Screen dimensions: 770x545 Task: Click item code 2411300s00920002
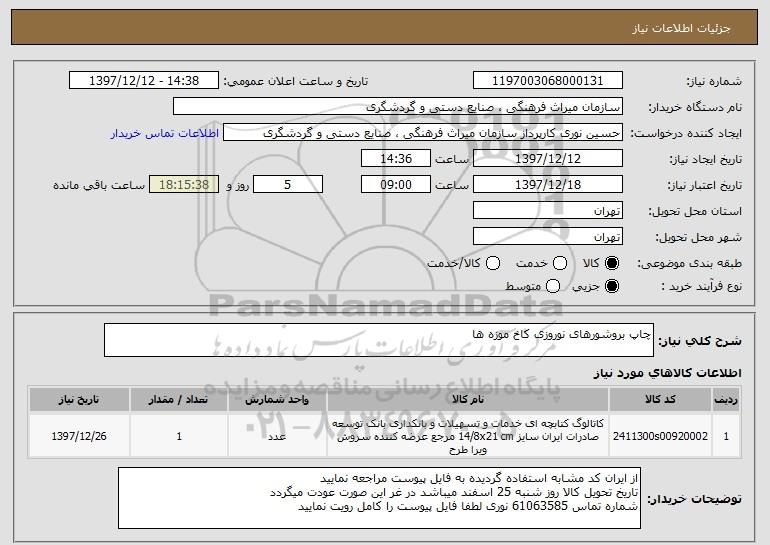pyautogui.click(x=660, y=436)
